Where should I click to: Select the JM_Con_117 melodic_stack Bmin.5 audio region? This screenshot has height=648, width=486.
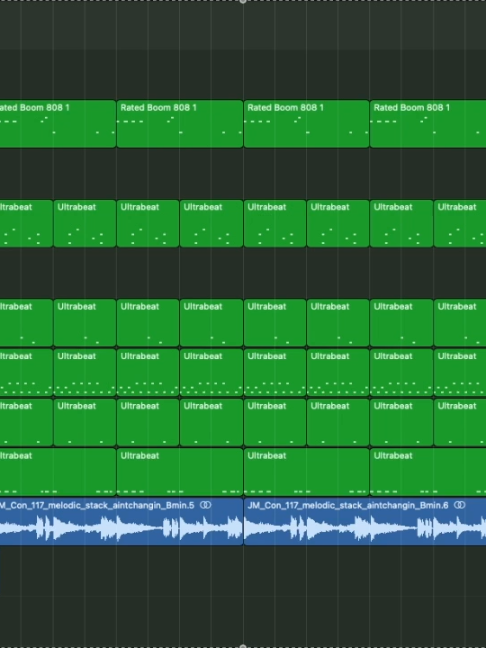click(x=121, y=522)
